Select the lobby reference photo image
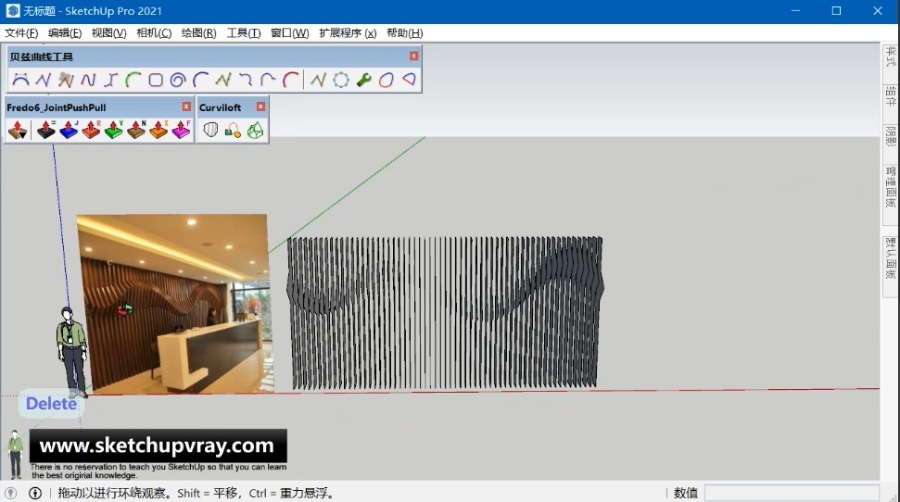The height and width of the screenshot is (502, 900). pyautogui.click(x=175, y=304)
